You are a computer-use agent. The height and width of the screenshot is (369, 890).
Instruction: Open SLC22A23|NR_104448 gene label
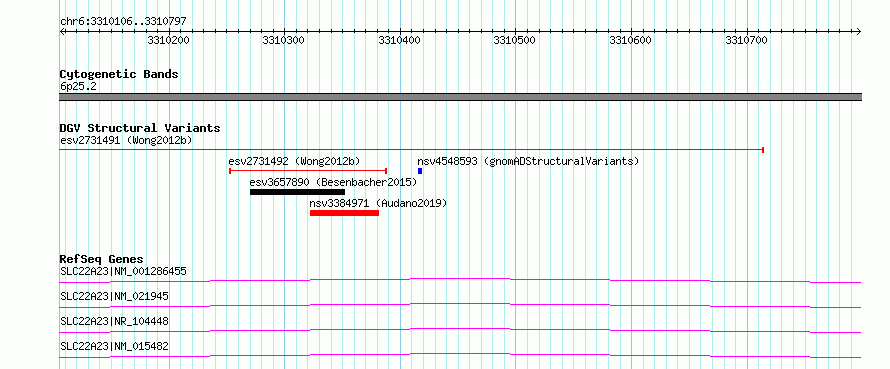tap(114, 321)
